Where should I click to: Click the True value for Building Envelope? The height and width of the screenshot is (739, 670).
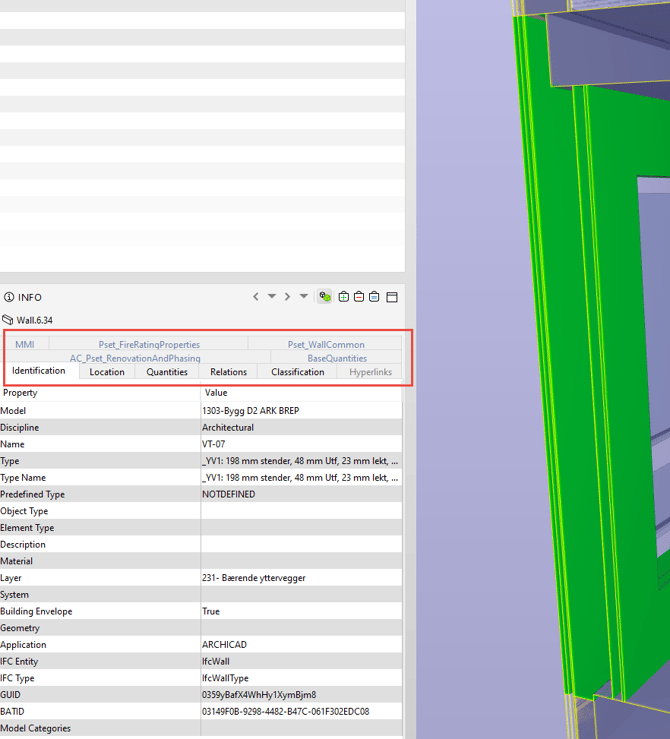point(211,611)
